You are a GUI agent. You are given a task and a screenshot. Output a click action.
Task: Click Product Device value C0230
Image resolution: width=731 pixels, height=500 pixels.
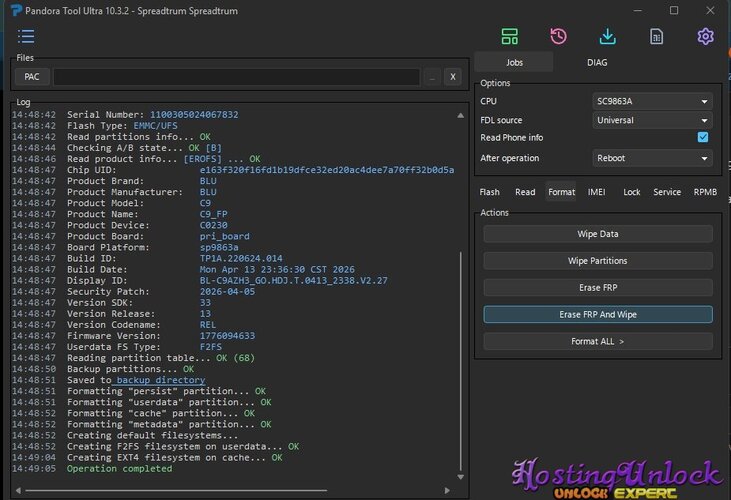(214, 225)
